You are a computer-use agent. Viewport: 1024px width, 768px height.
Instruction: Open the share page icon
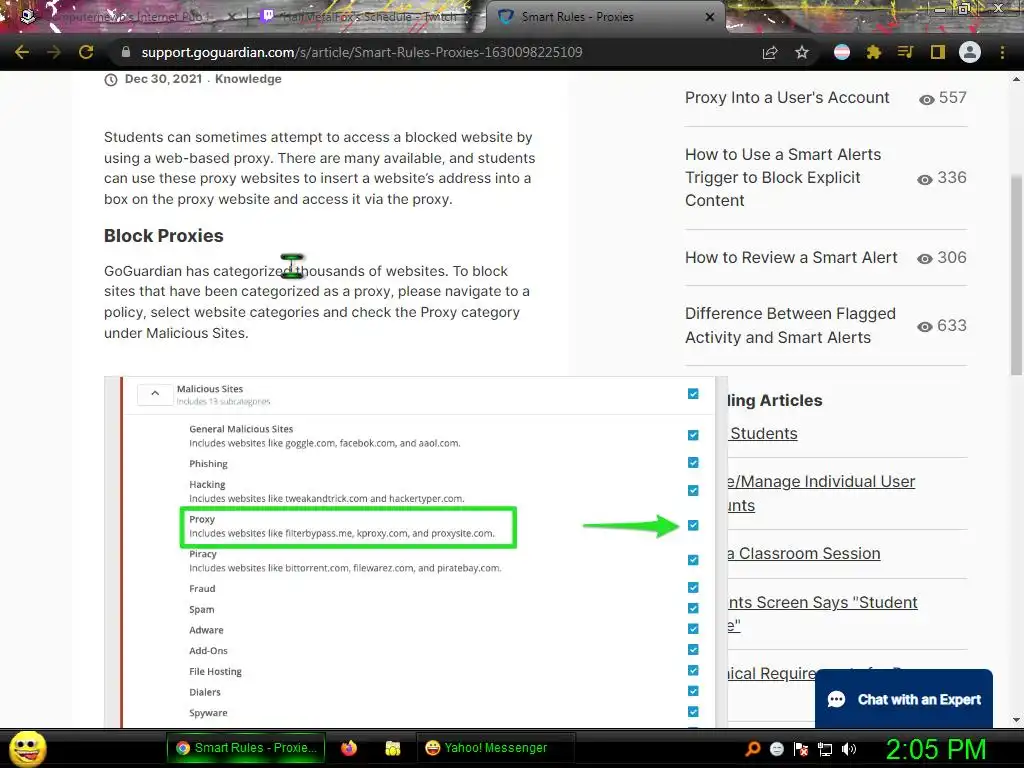click(x=770, y=52)
